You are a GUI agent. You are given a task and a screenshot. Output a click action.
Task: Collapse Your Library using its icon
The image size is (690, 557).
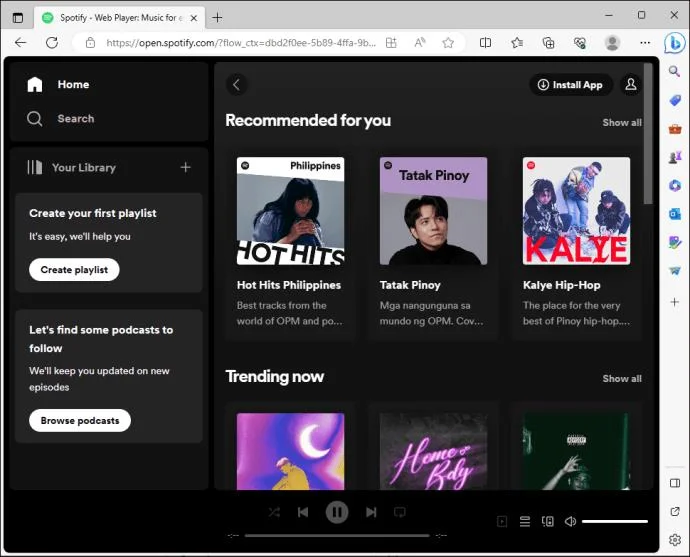35,167
